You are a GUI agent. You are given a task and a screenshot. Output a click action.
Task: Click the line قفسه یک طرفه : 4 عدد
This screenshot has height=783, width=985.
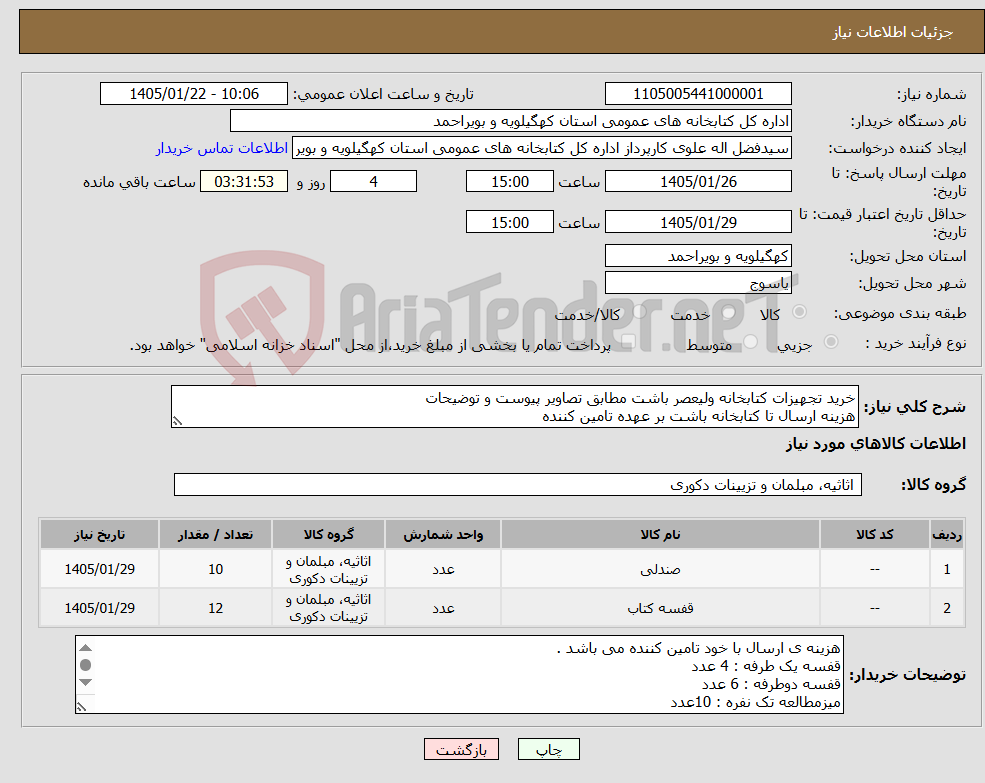(766, 665)
